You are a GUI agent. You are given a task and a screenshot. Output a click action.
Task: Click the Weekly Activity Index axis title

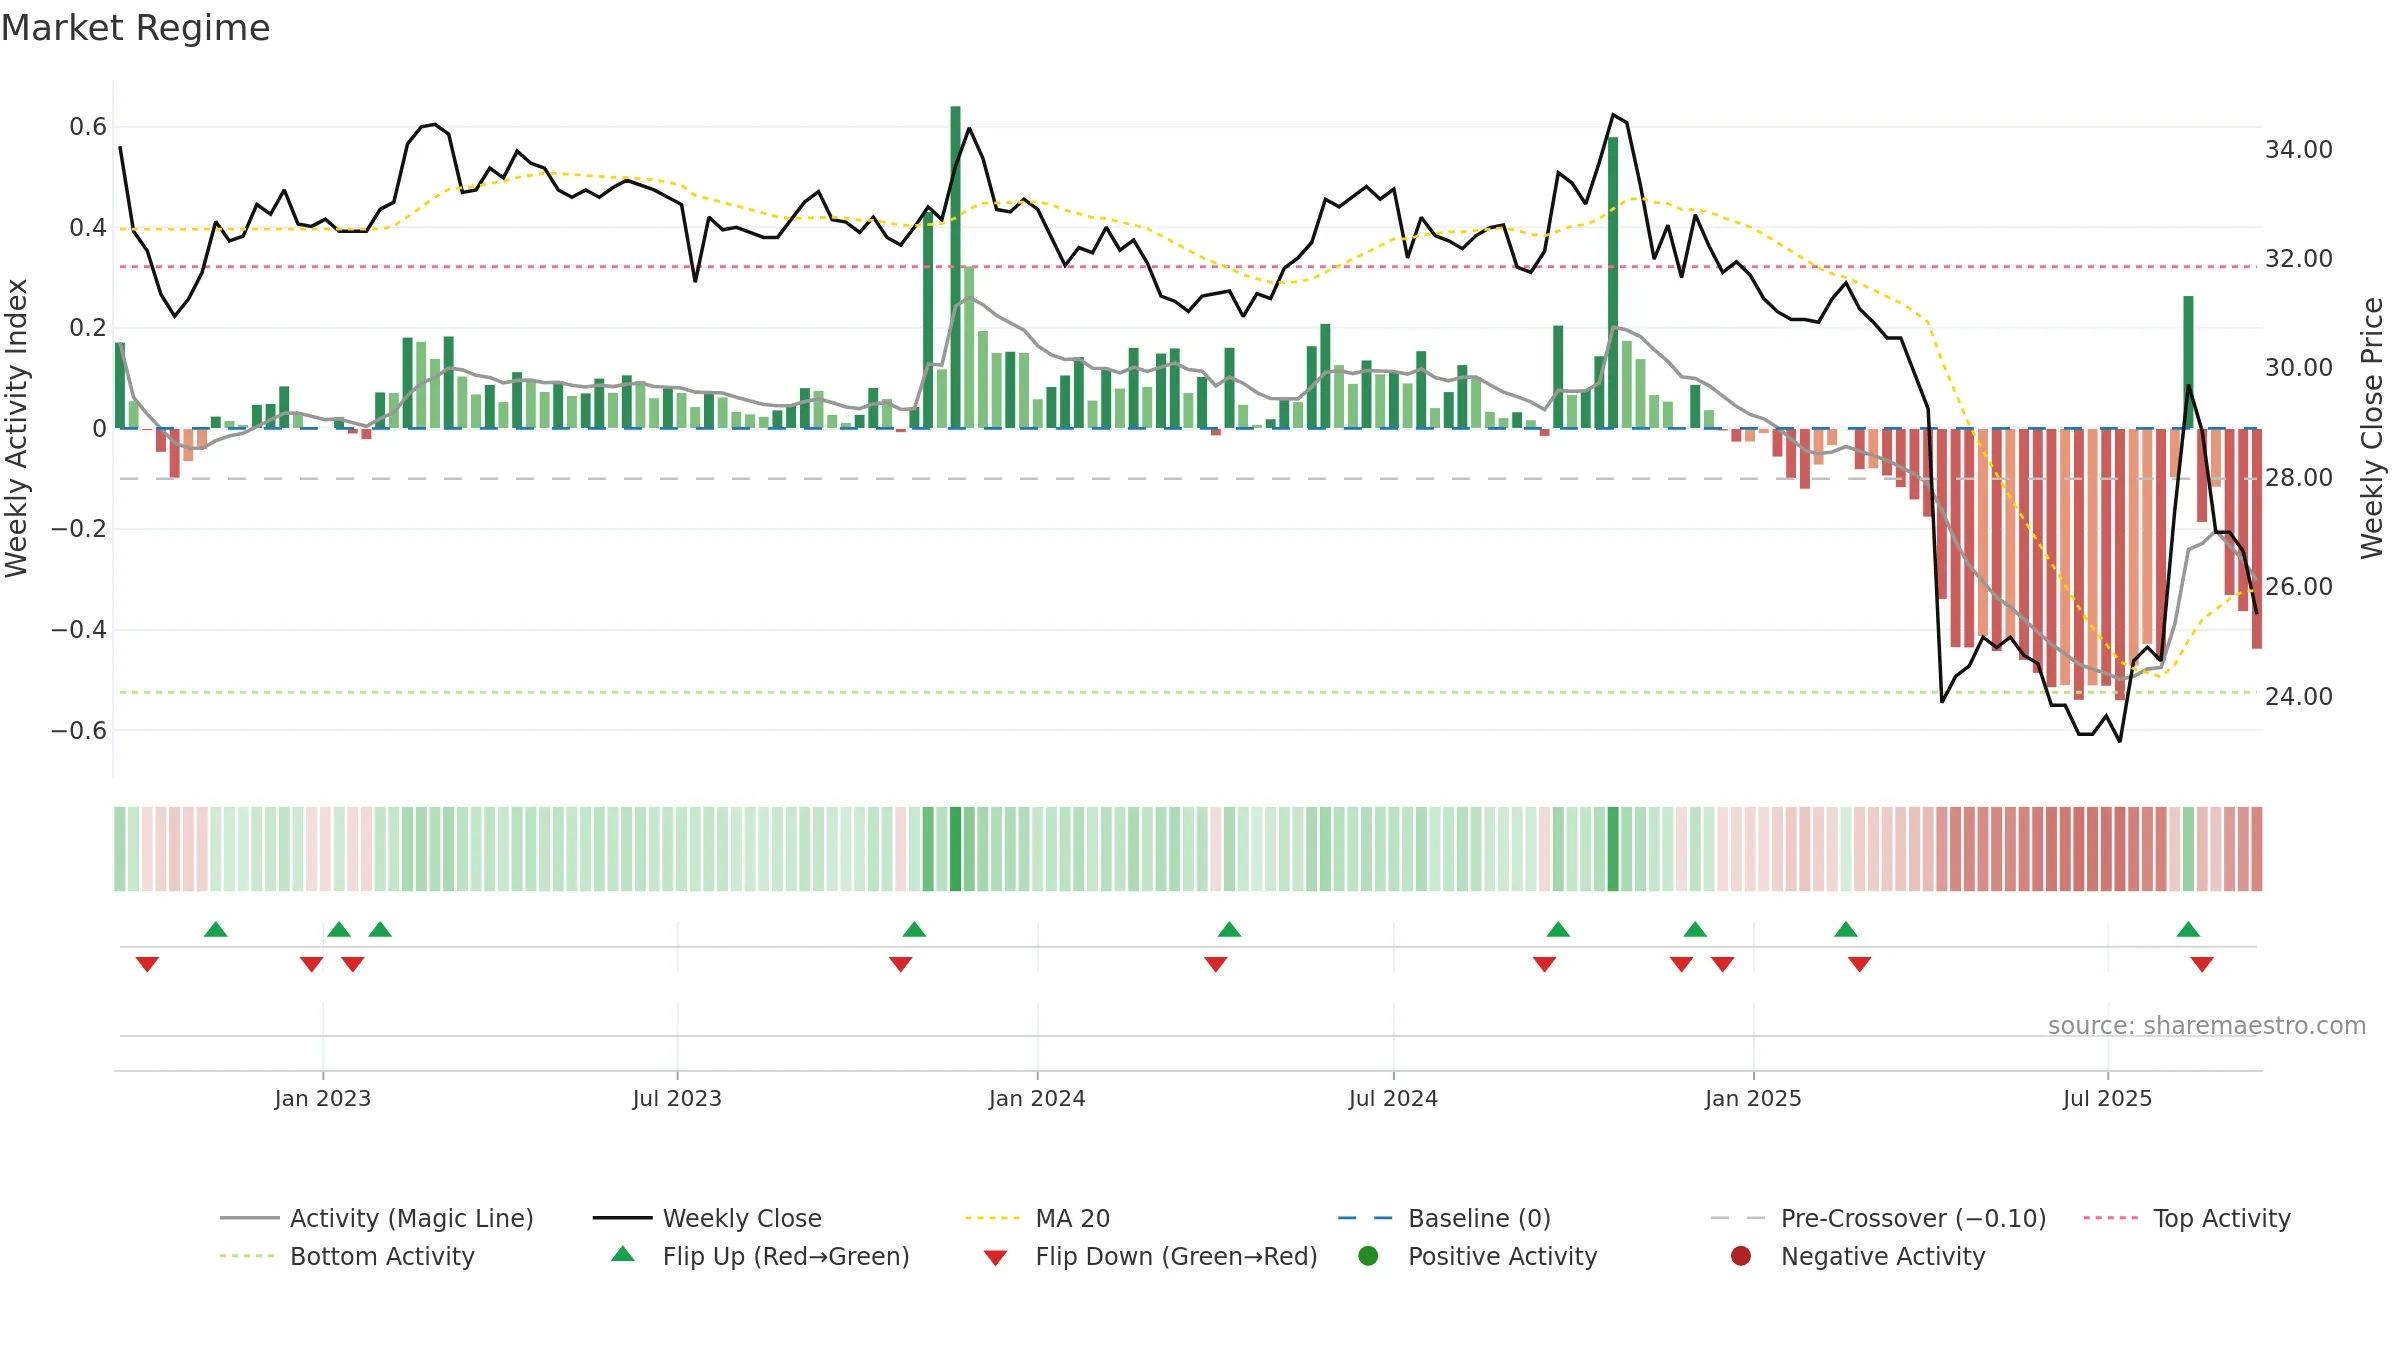[x=16, y=428]
